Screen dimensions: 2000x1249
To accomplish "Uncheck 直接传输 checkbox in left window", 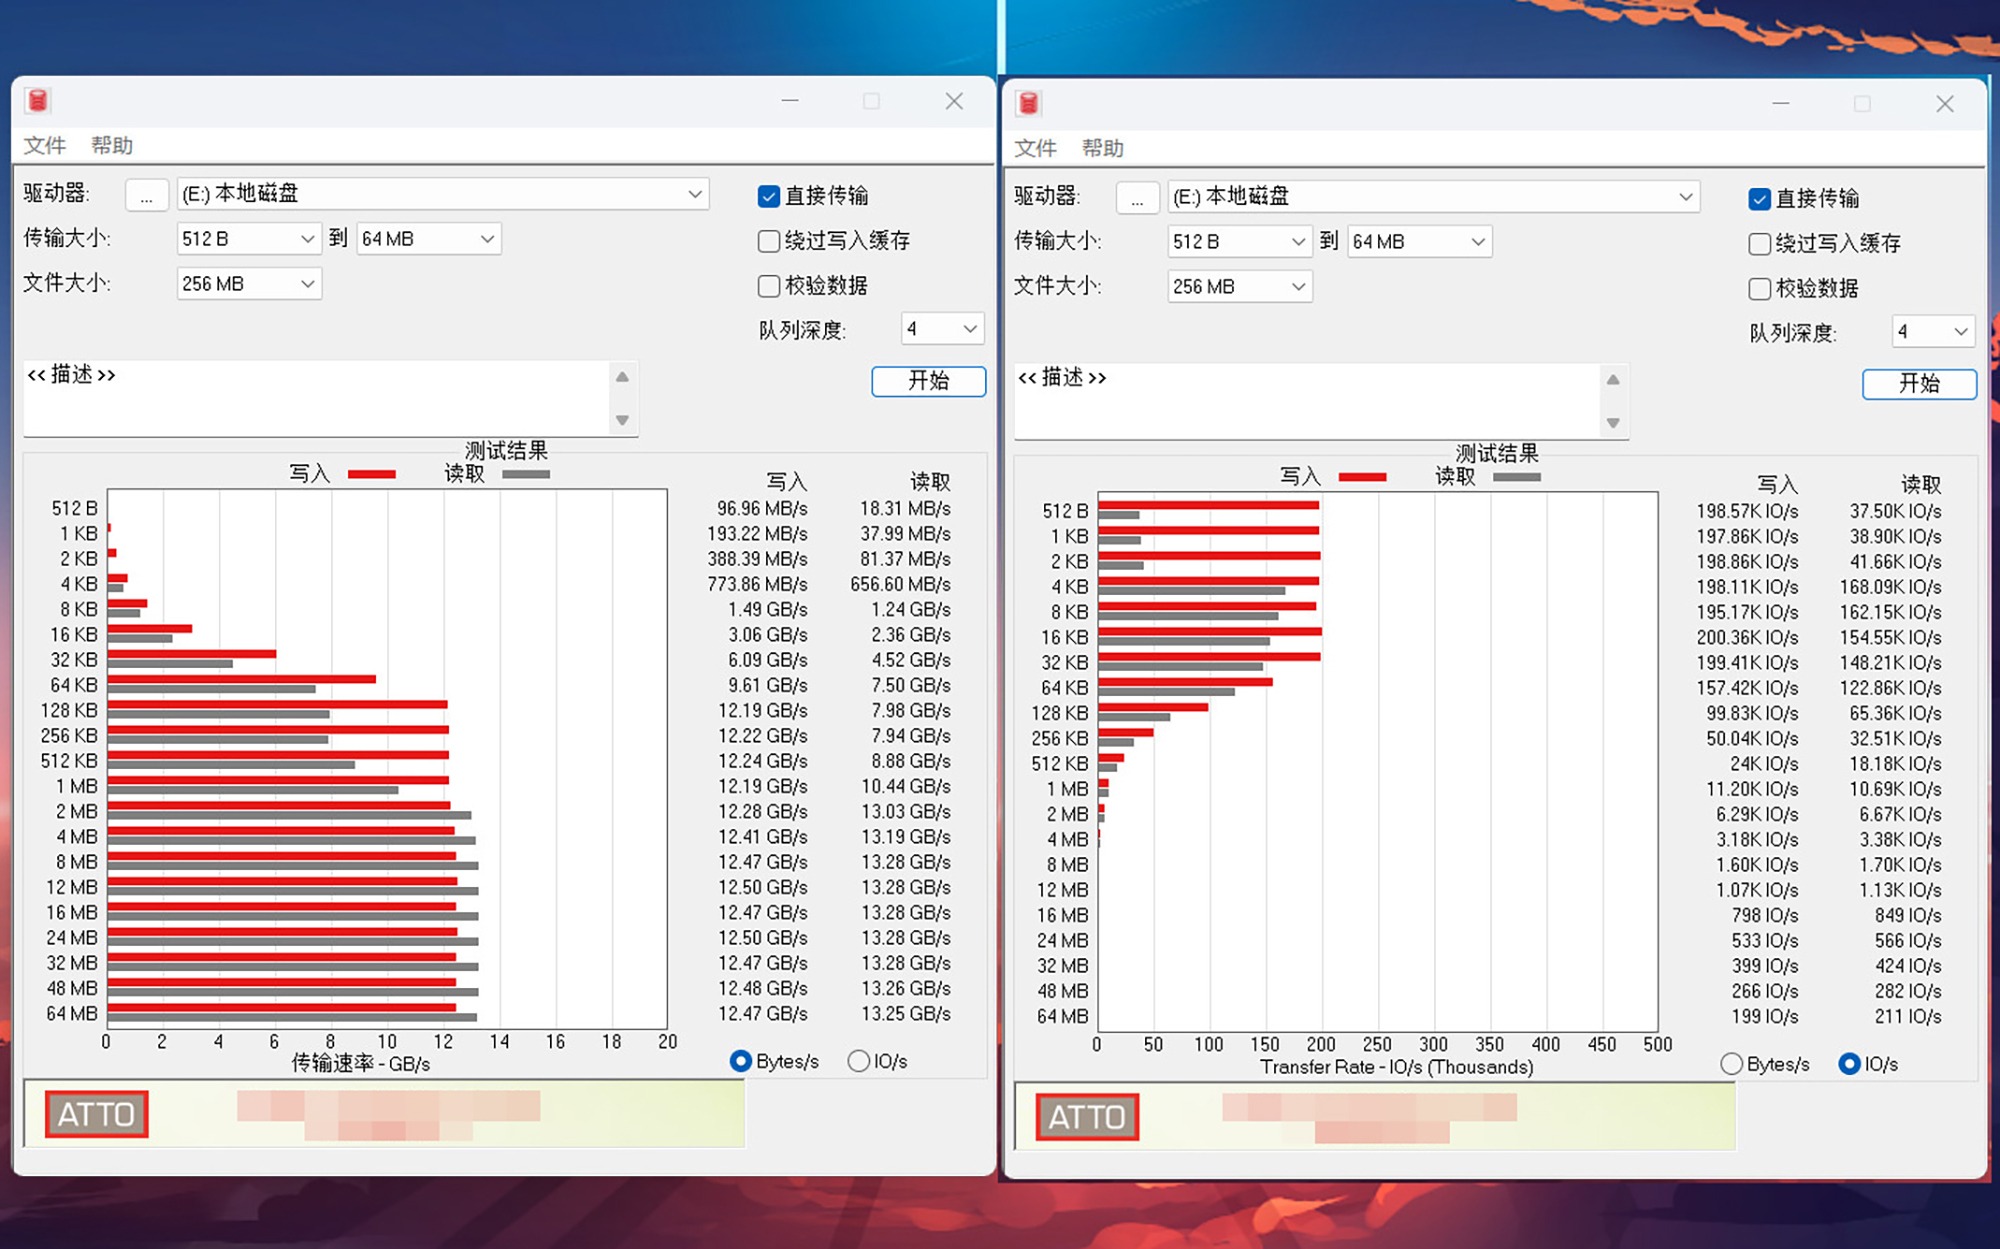I will coord(769,196).
